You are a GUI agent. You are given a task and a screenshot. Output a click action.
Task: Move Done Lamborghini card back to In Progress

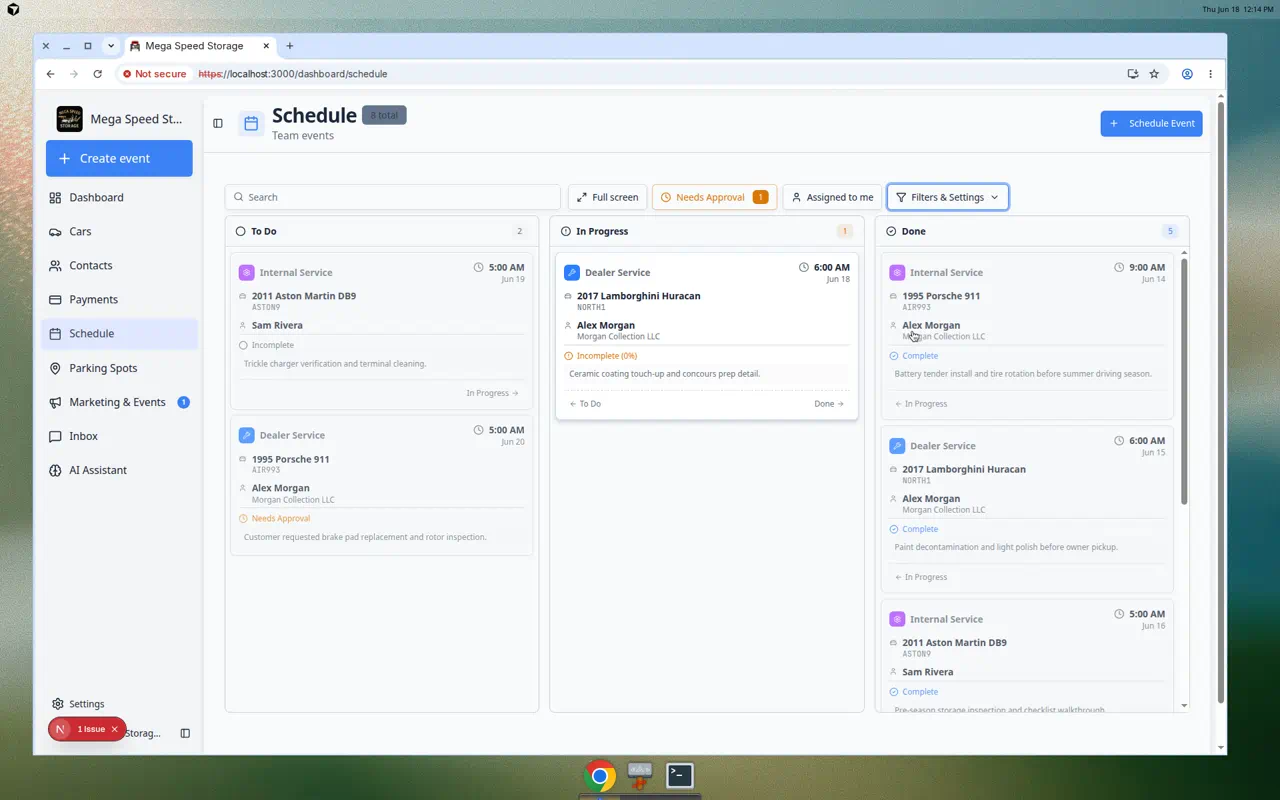click(x=921, y=577)
